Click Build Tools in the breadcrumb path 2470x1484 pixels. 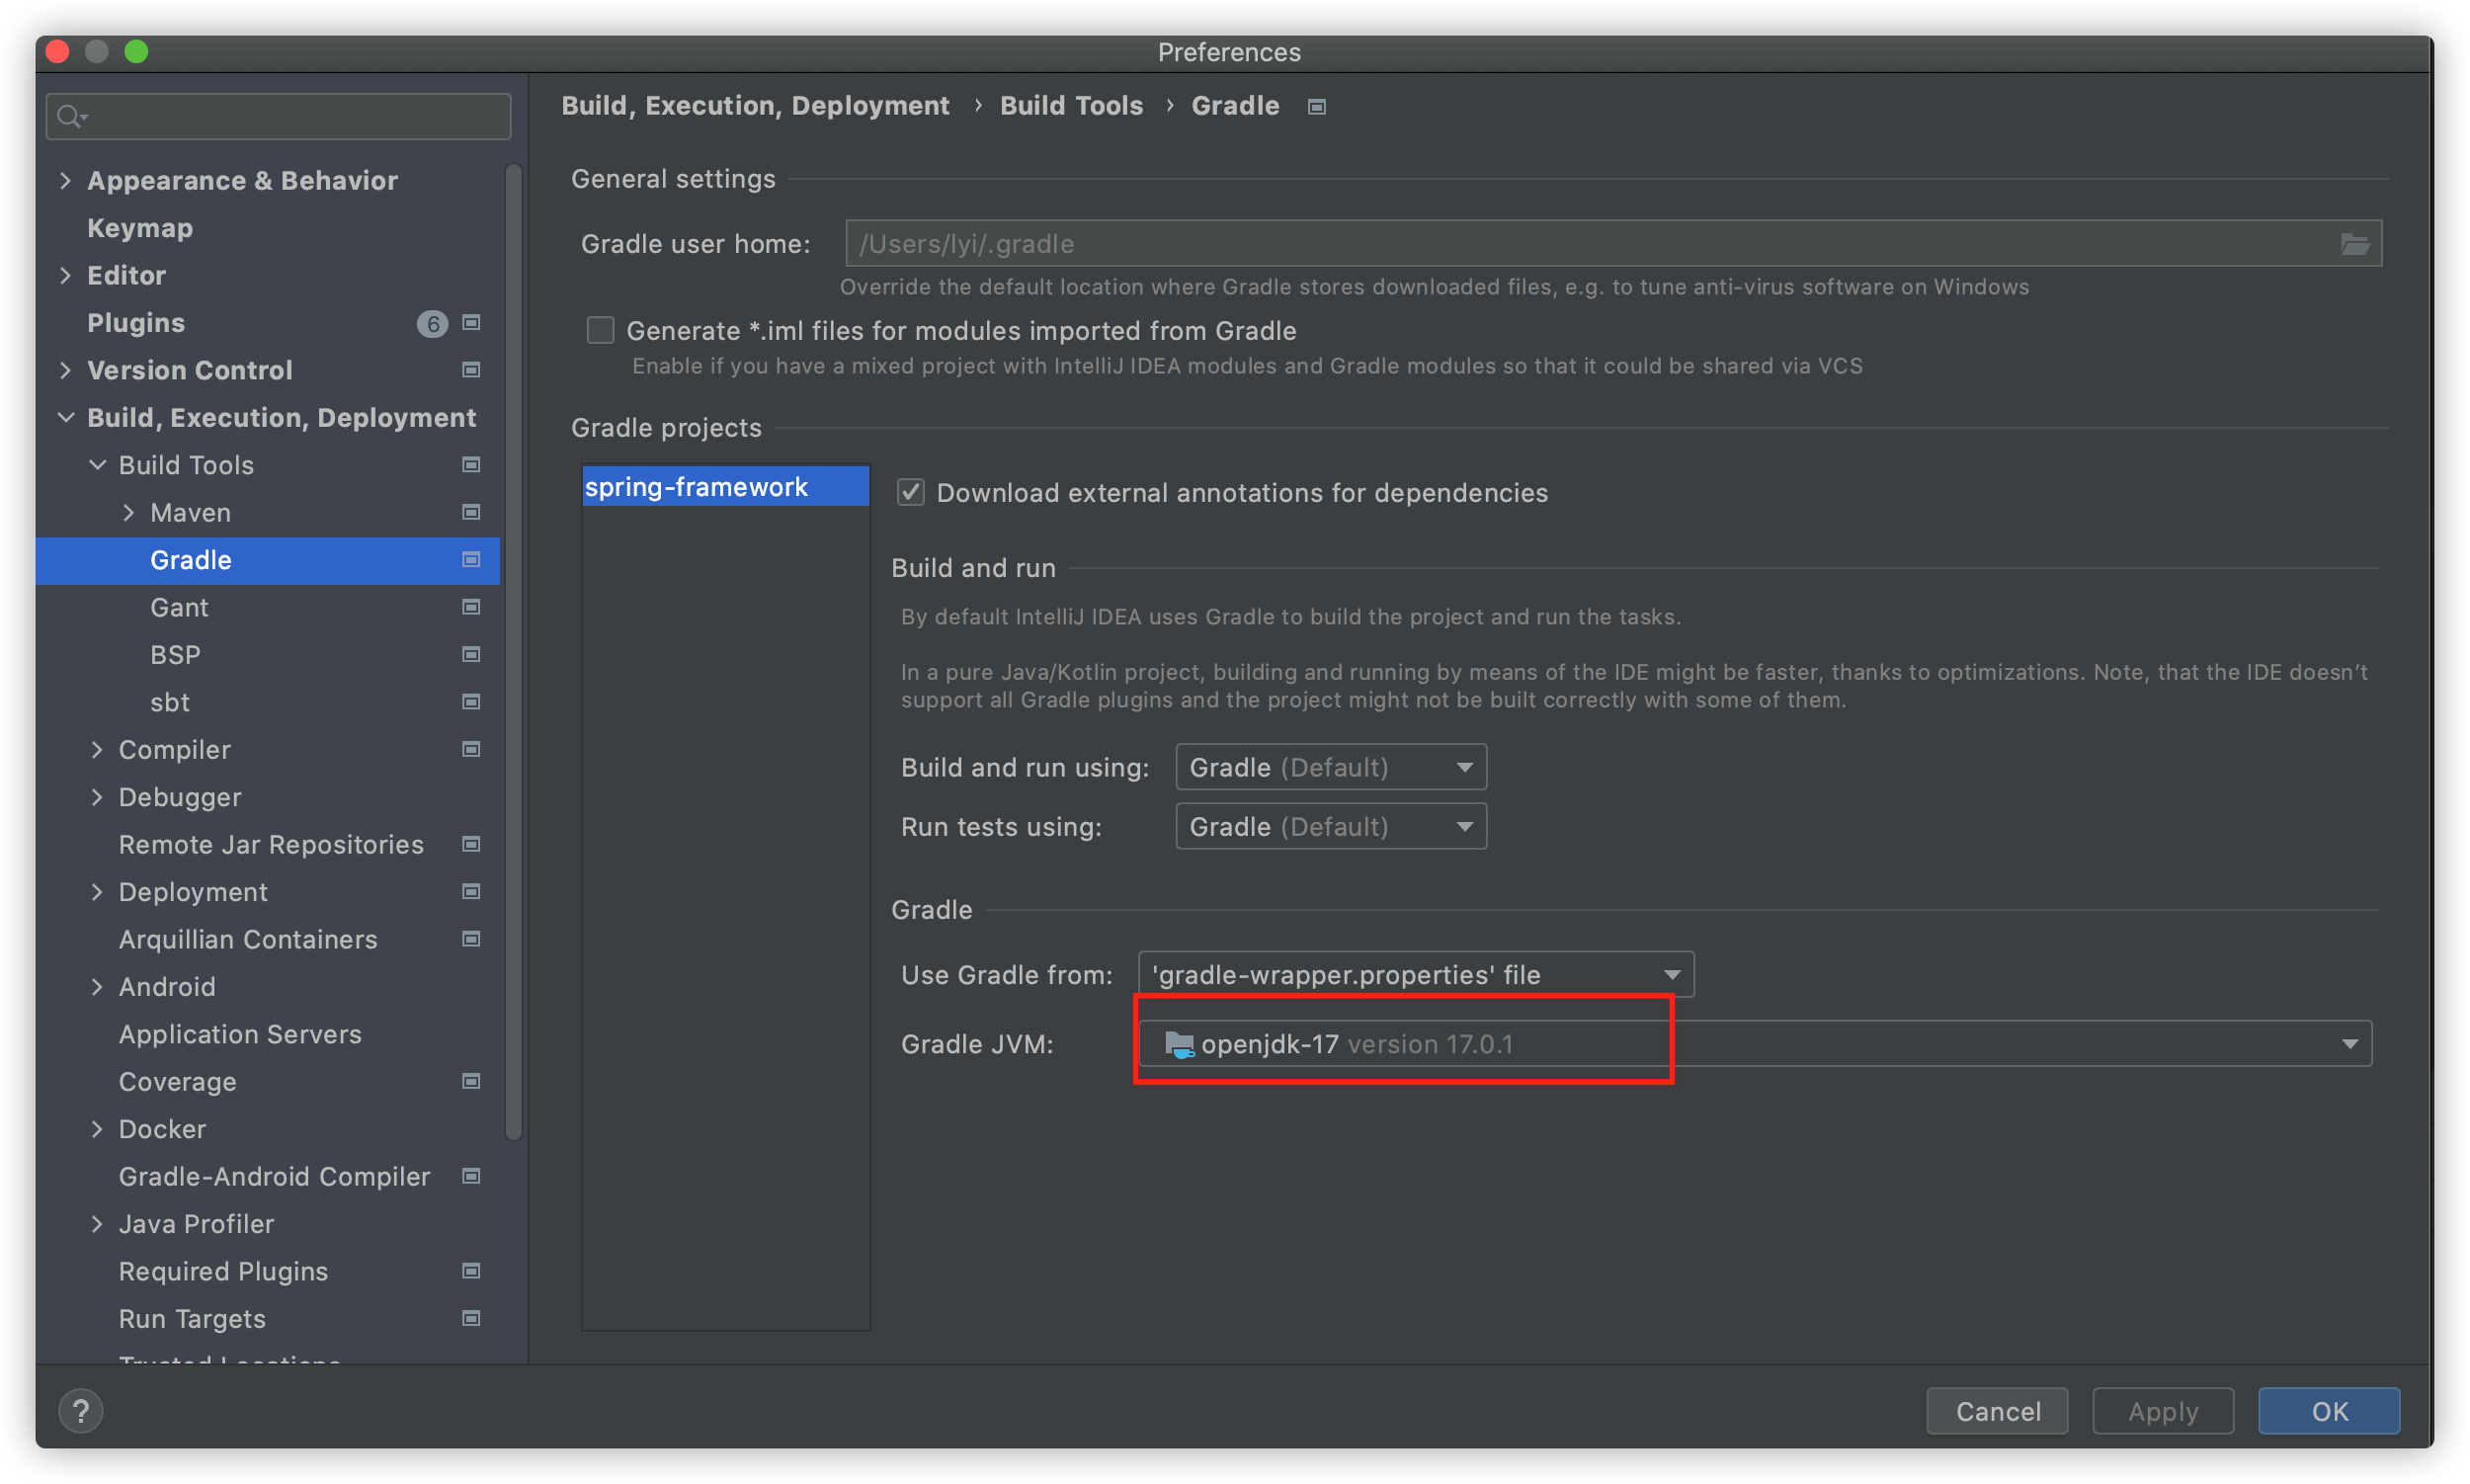tap(1070, 105)
